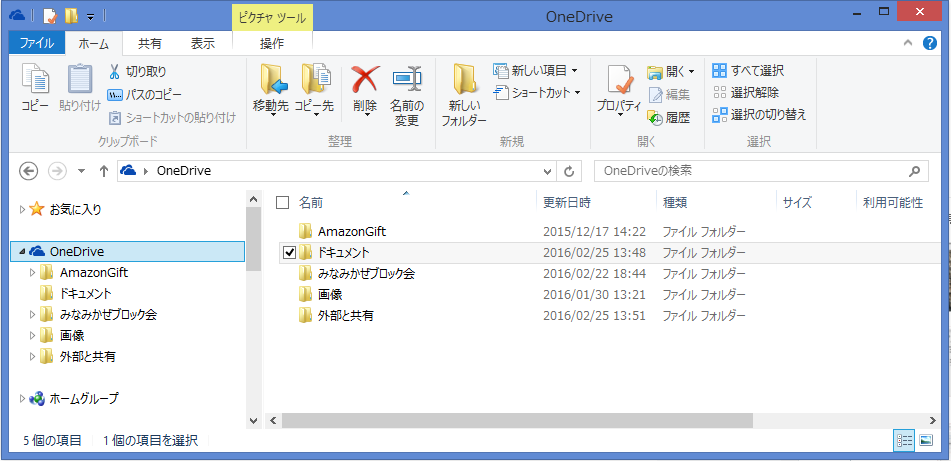This screenshot has width=951, height=461.
Task: Click the Back navigation arrow
Action: (x=29, y=171)
